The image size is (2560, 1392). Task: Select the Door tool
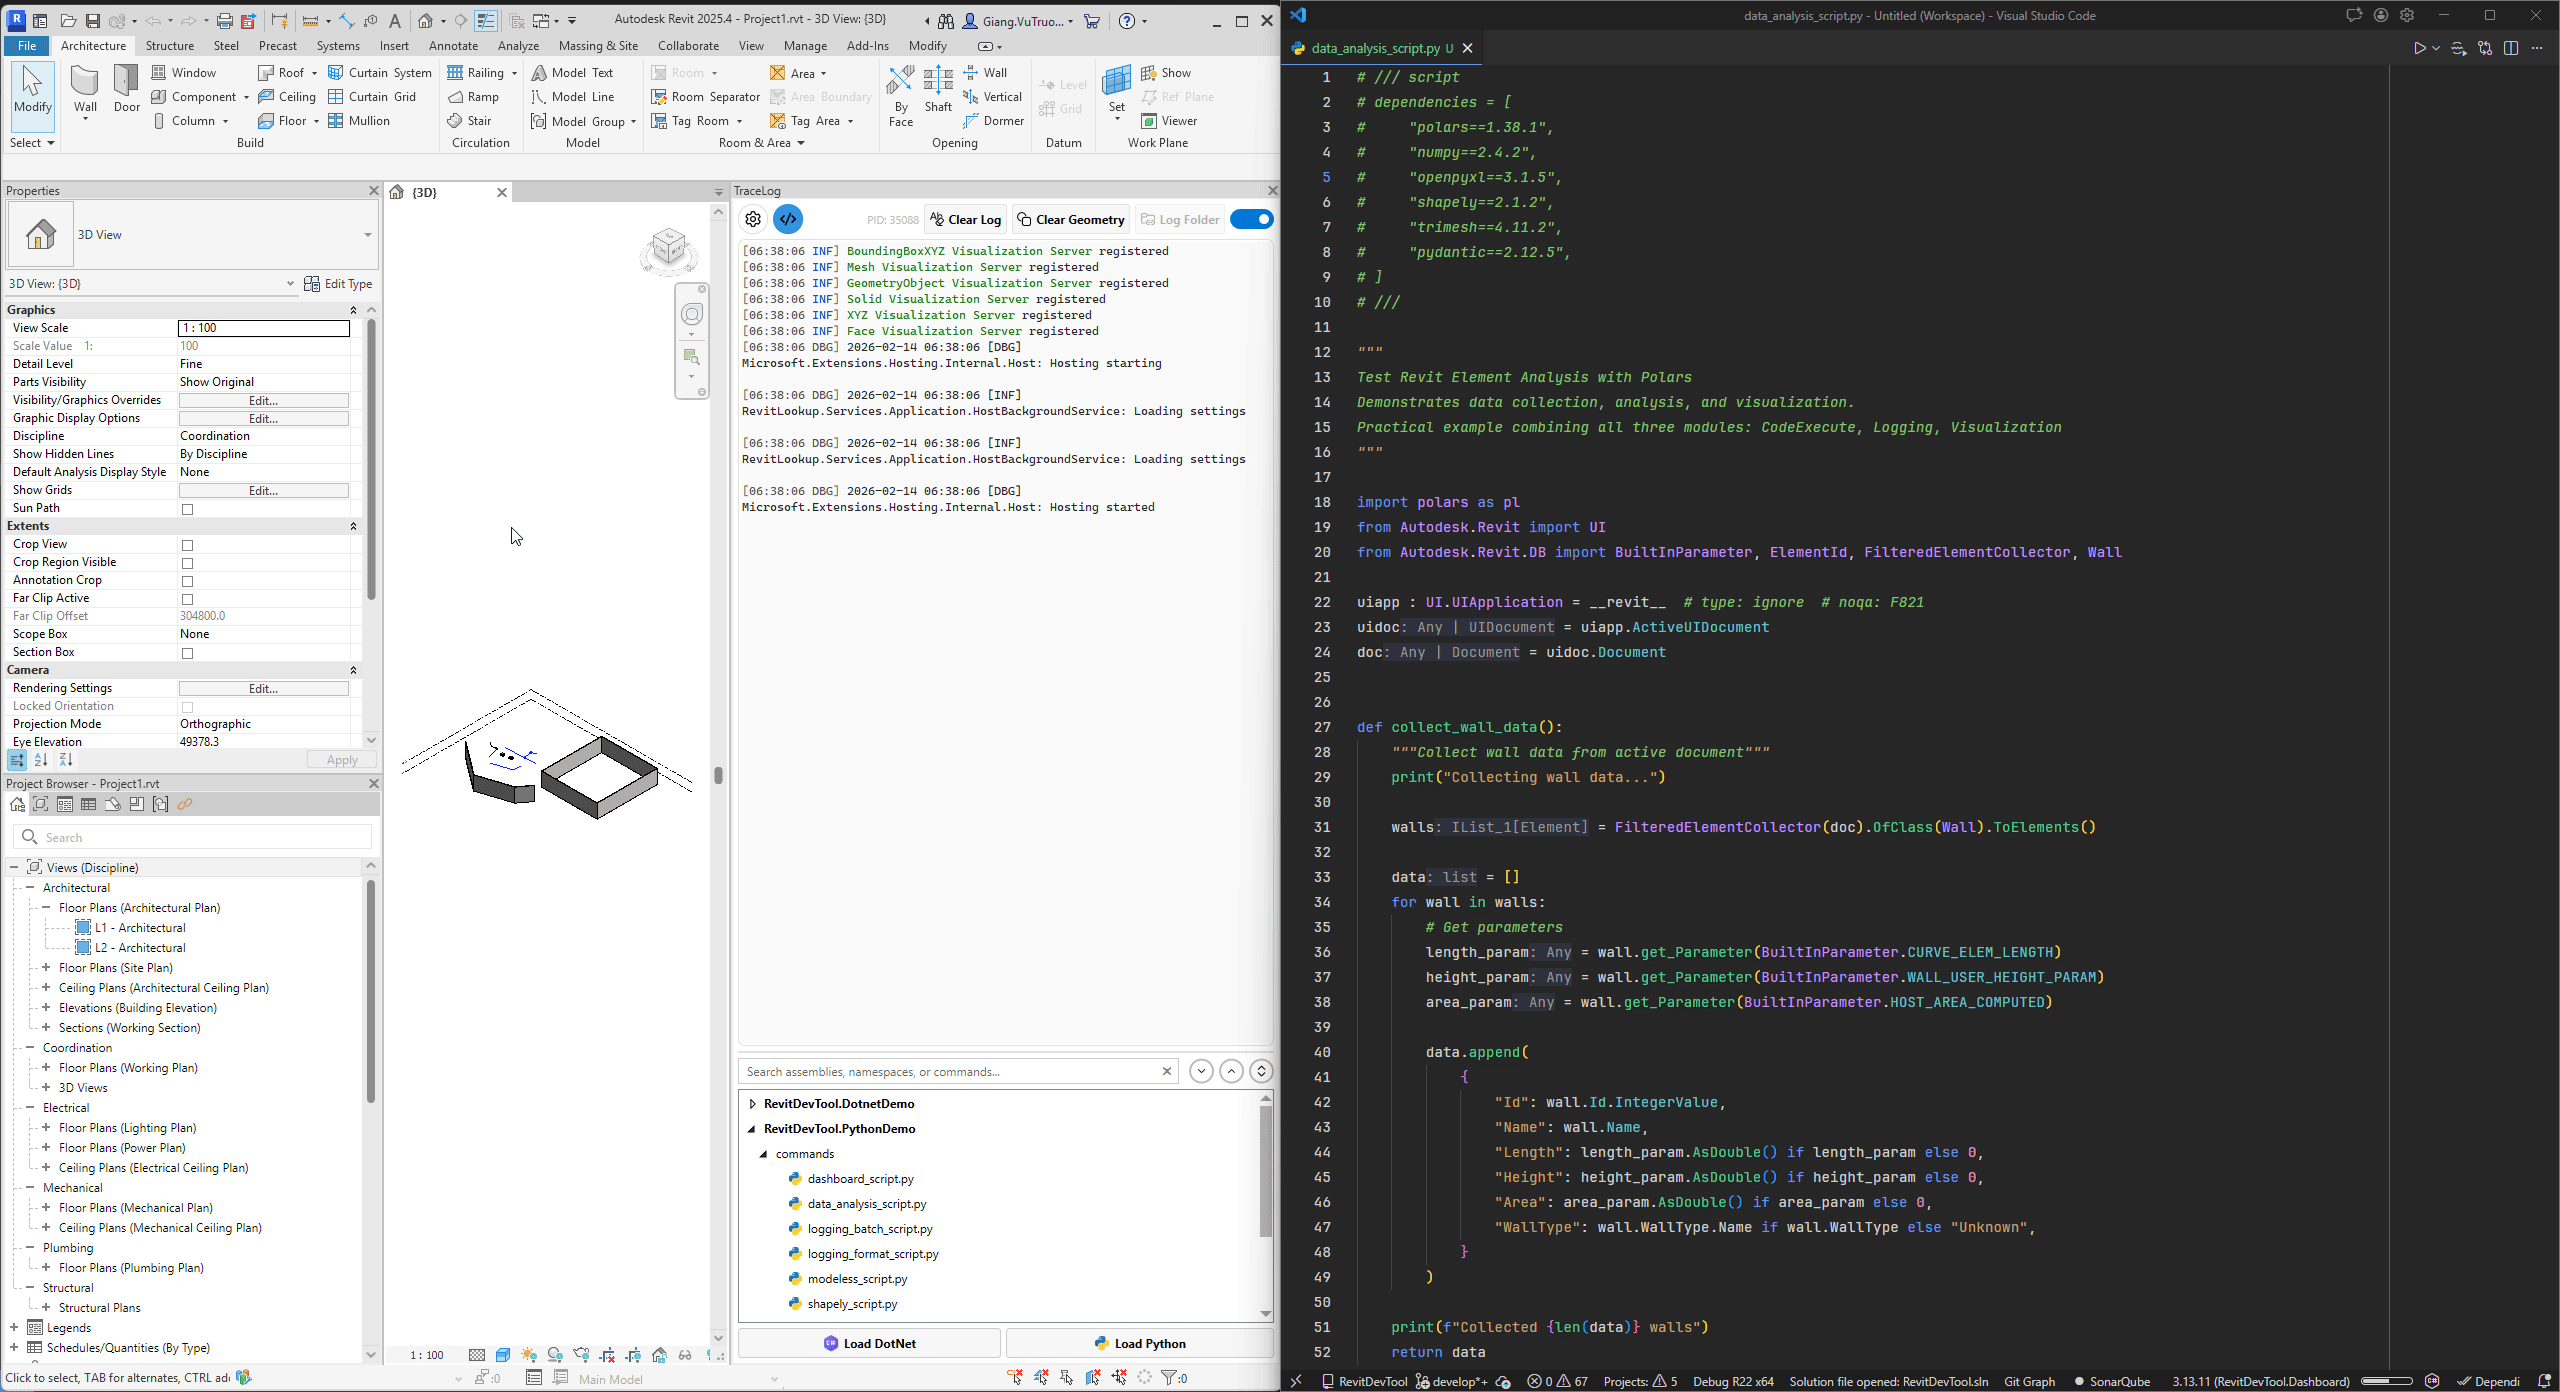[x=126, y=90]
